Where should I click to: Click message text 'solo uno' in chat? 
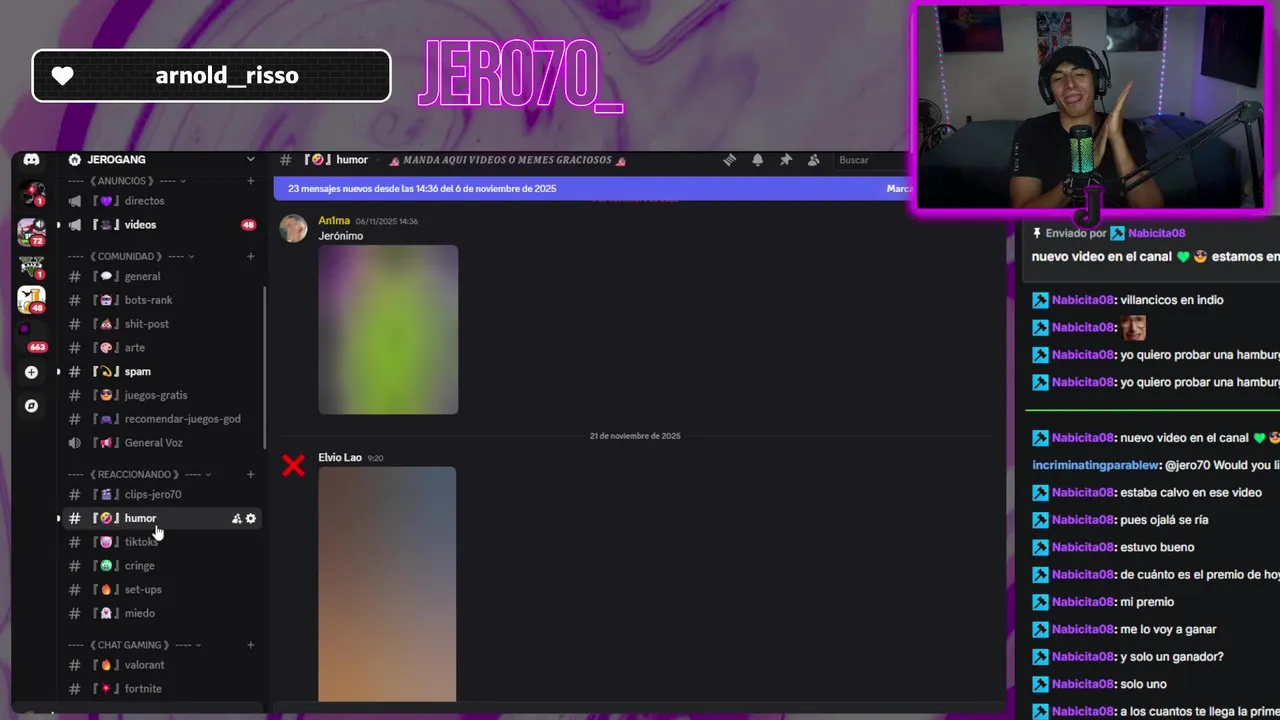[x=1143, y=684]
